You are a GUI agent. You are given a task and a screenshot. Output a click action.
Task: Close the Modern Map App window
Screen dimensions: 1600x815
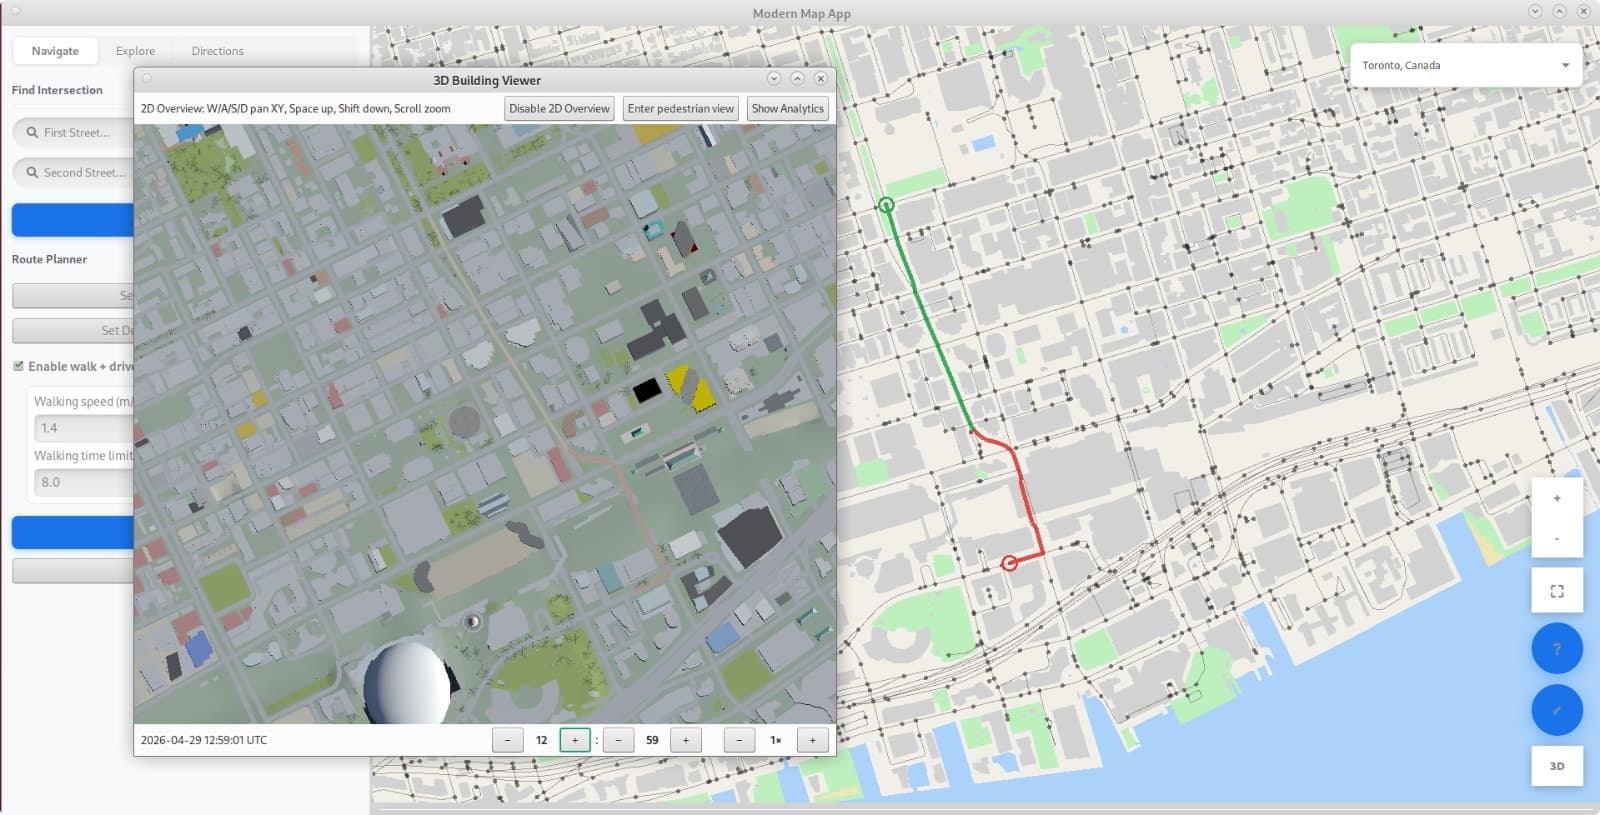1583,11
